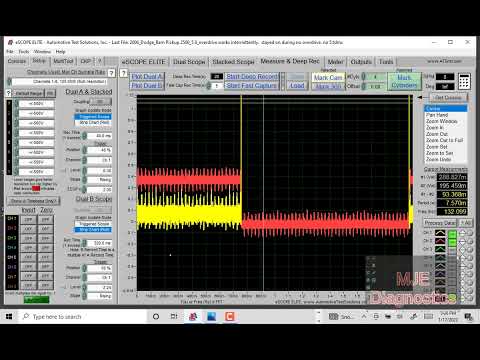Switch to the MultiTool tab
The height and width of the screenshot is (360, 480).
pos(63,61)
